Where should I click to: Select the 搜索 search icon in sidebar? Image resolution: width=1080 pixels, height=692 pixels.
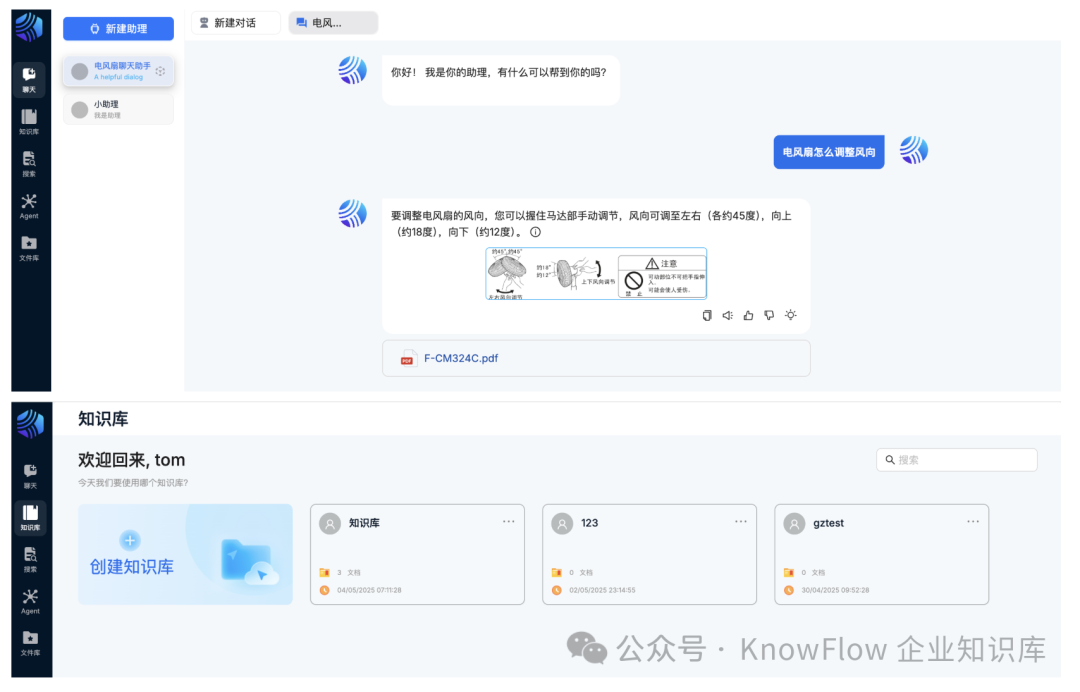coord(30,160)
